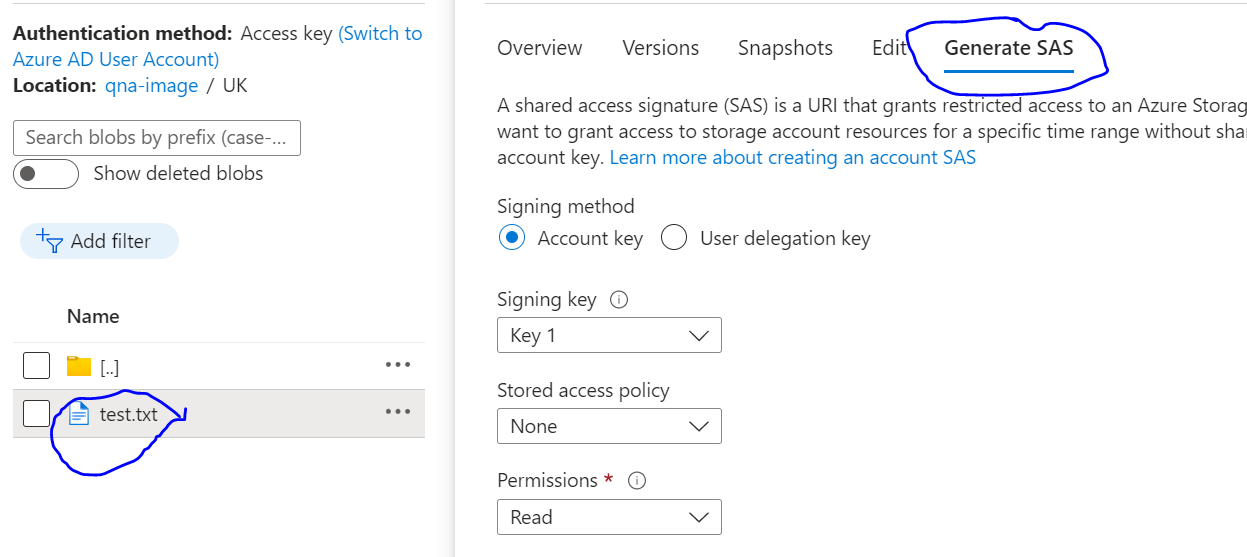Click the Add filter funnel icon
The height and width of the screenshot is (557, 1247).
(x=50, y=241)
